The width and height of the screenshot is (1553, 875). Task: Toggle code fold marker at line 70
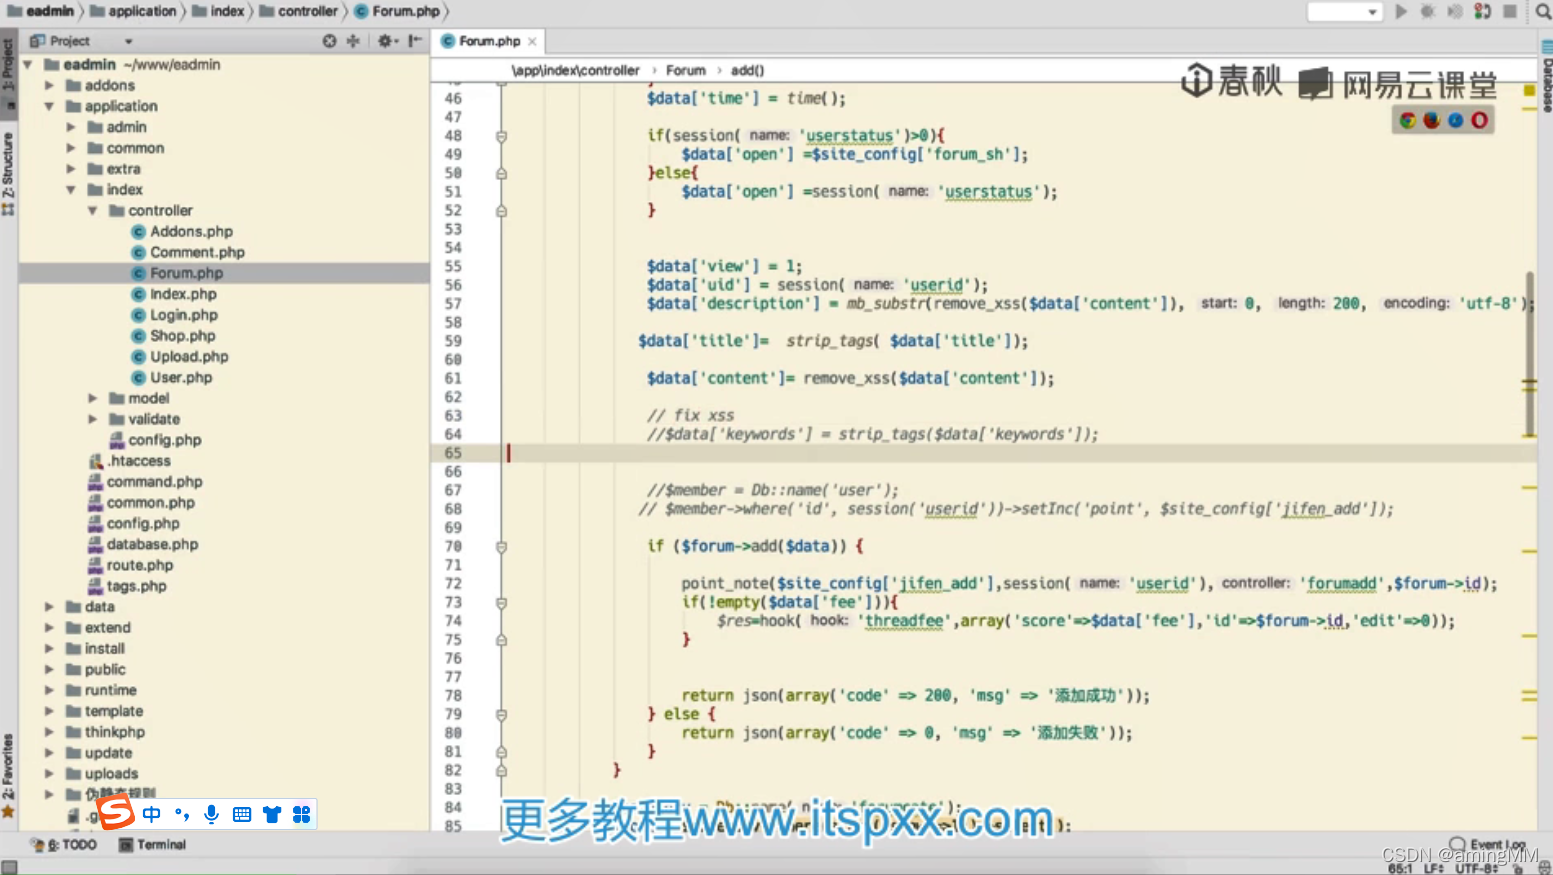[x=501, y=547]
